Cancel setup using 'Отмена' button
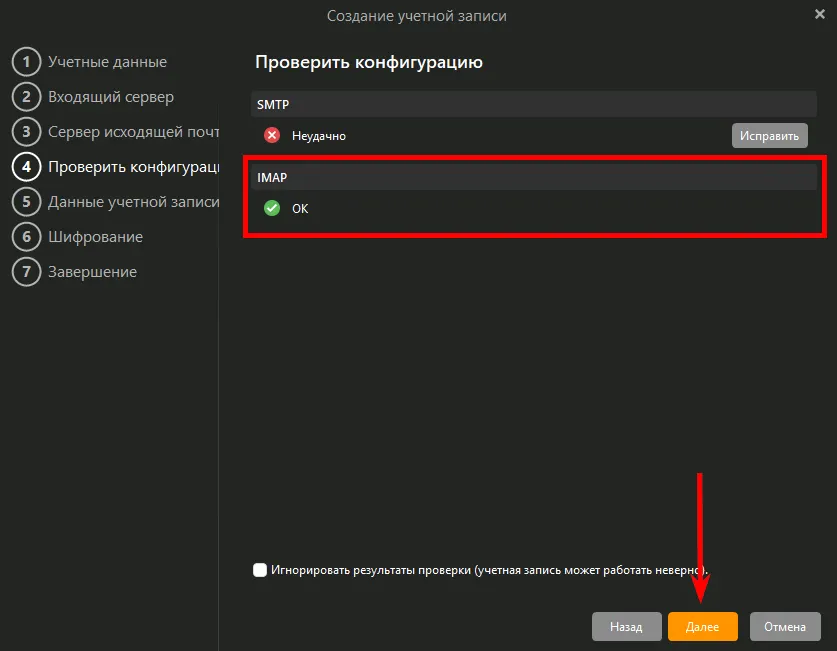This screenshot has width=837, height=651. 785,627
